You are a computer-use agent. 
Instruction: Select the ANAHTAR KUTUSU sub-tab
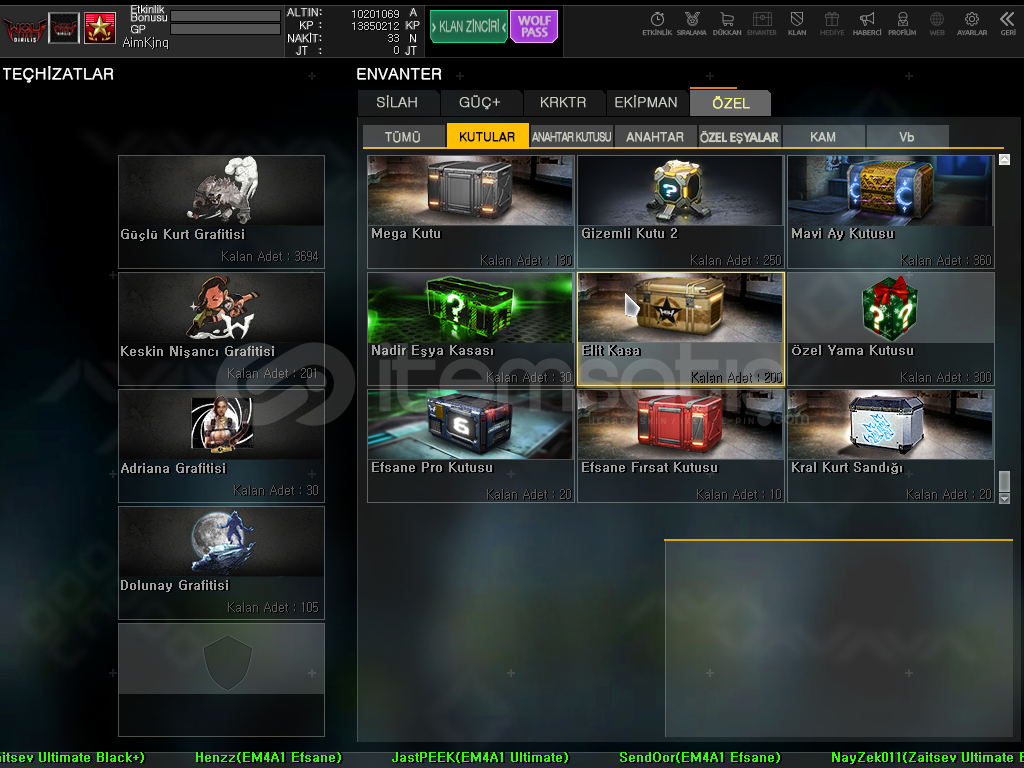[571, 136]
